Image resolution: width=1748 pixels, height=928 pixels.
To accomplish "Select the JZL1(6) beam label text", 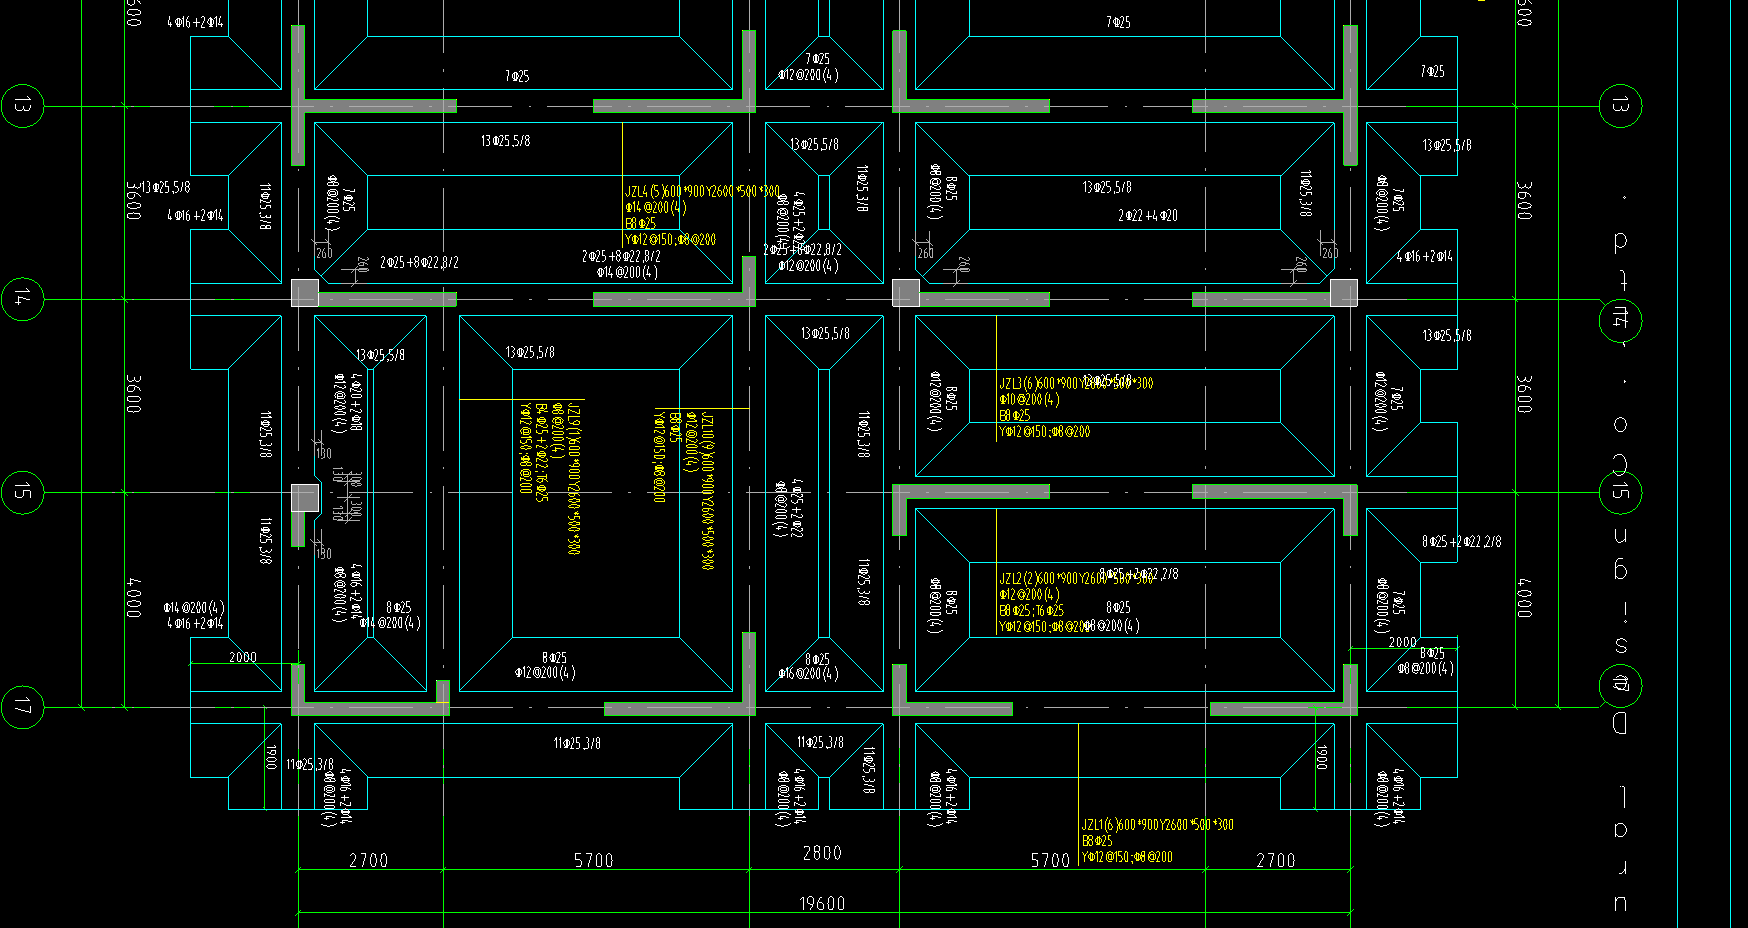I will (1157, 825).
